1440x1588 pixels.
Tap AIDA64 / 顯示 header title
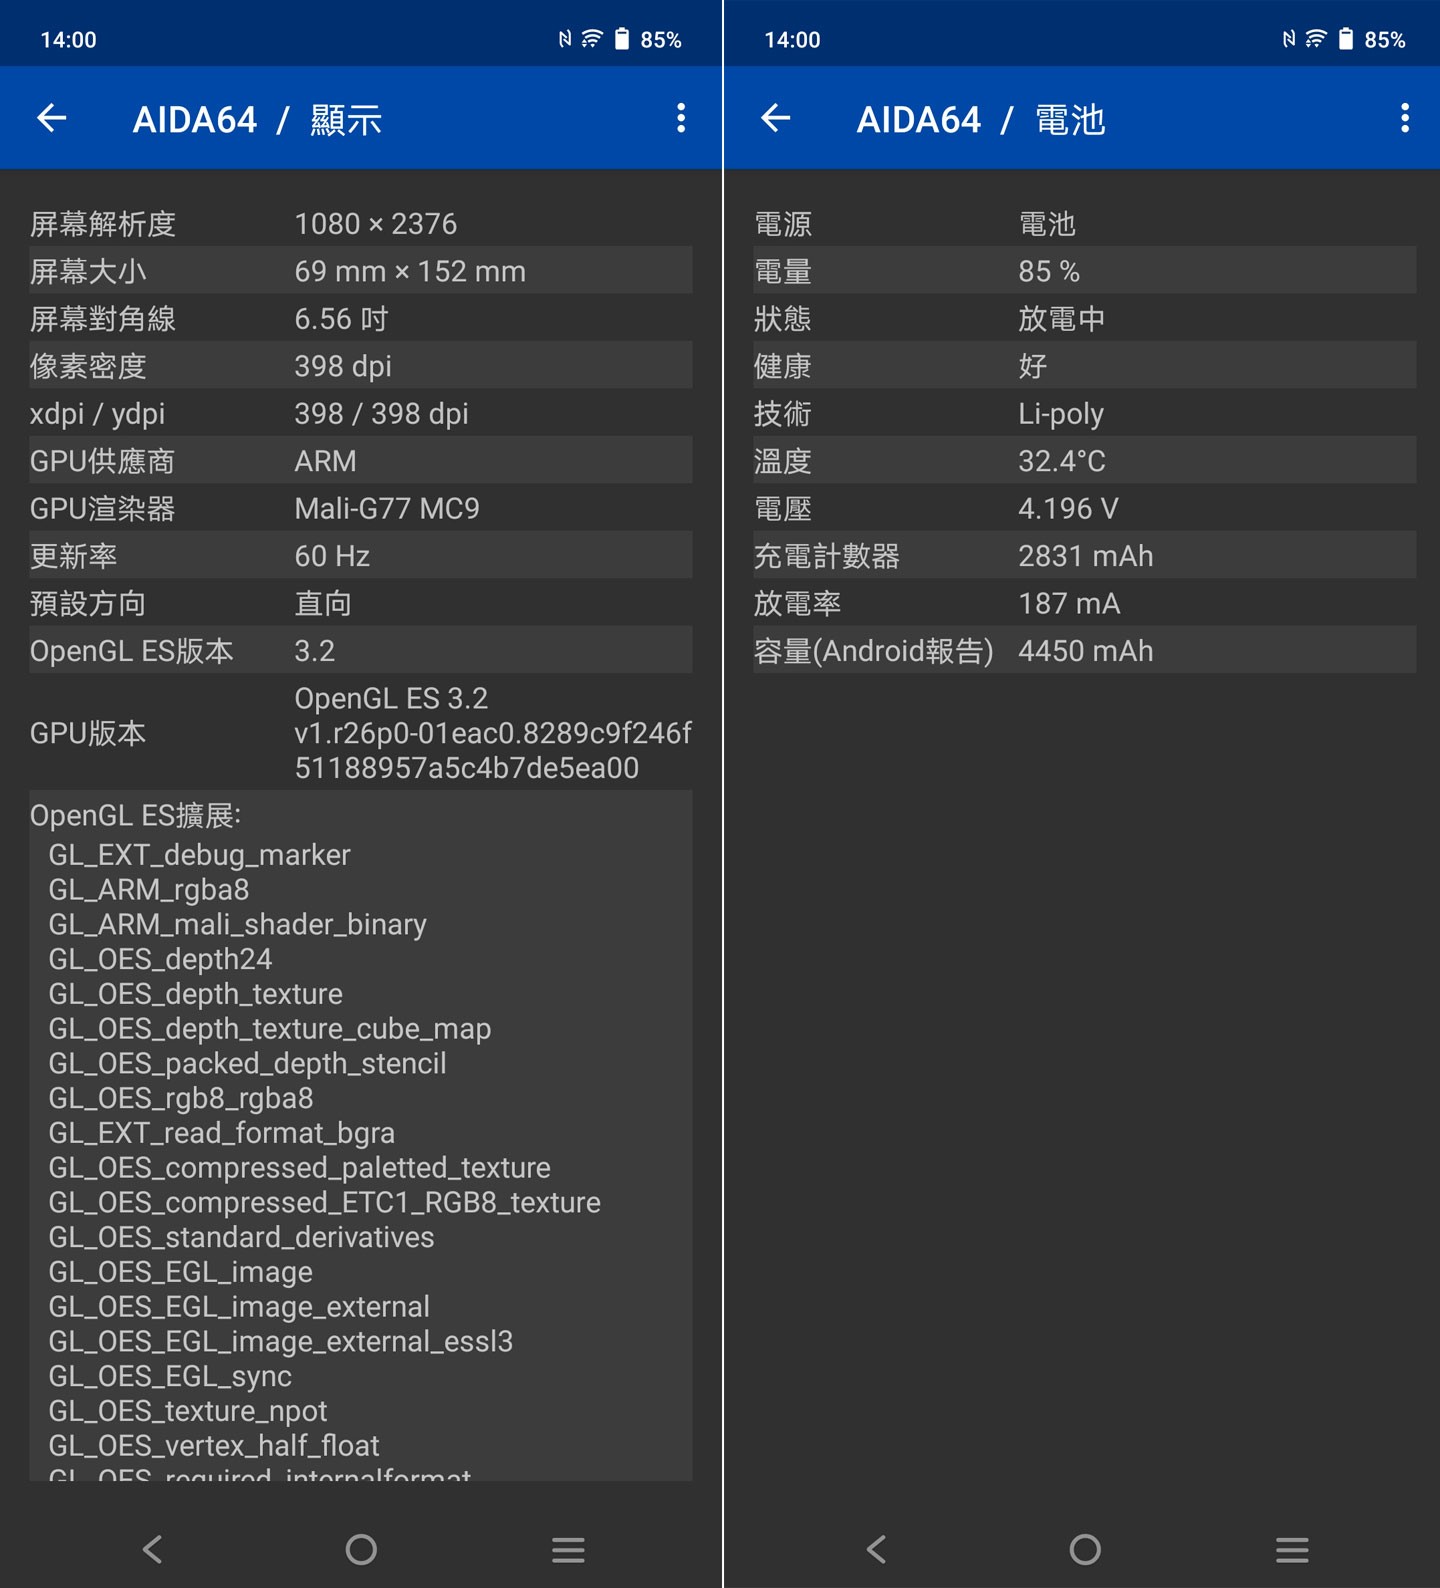tap(258, 120)
